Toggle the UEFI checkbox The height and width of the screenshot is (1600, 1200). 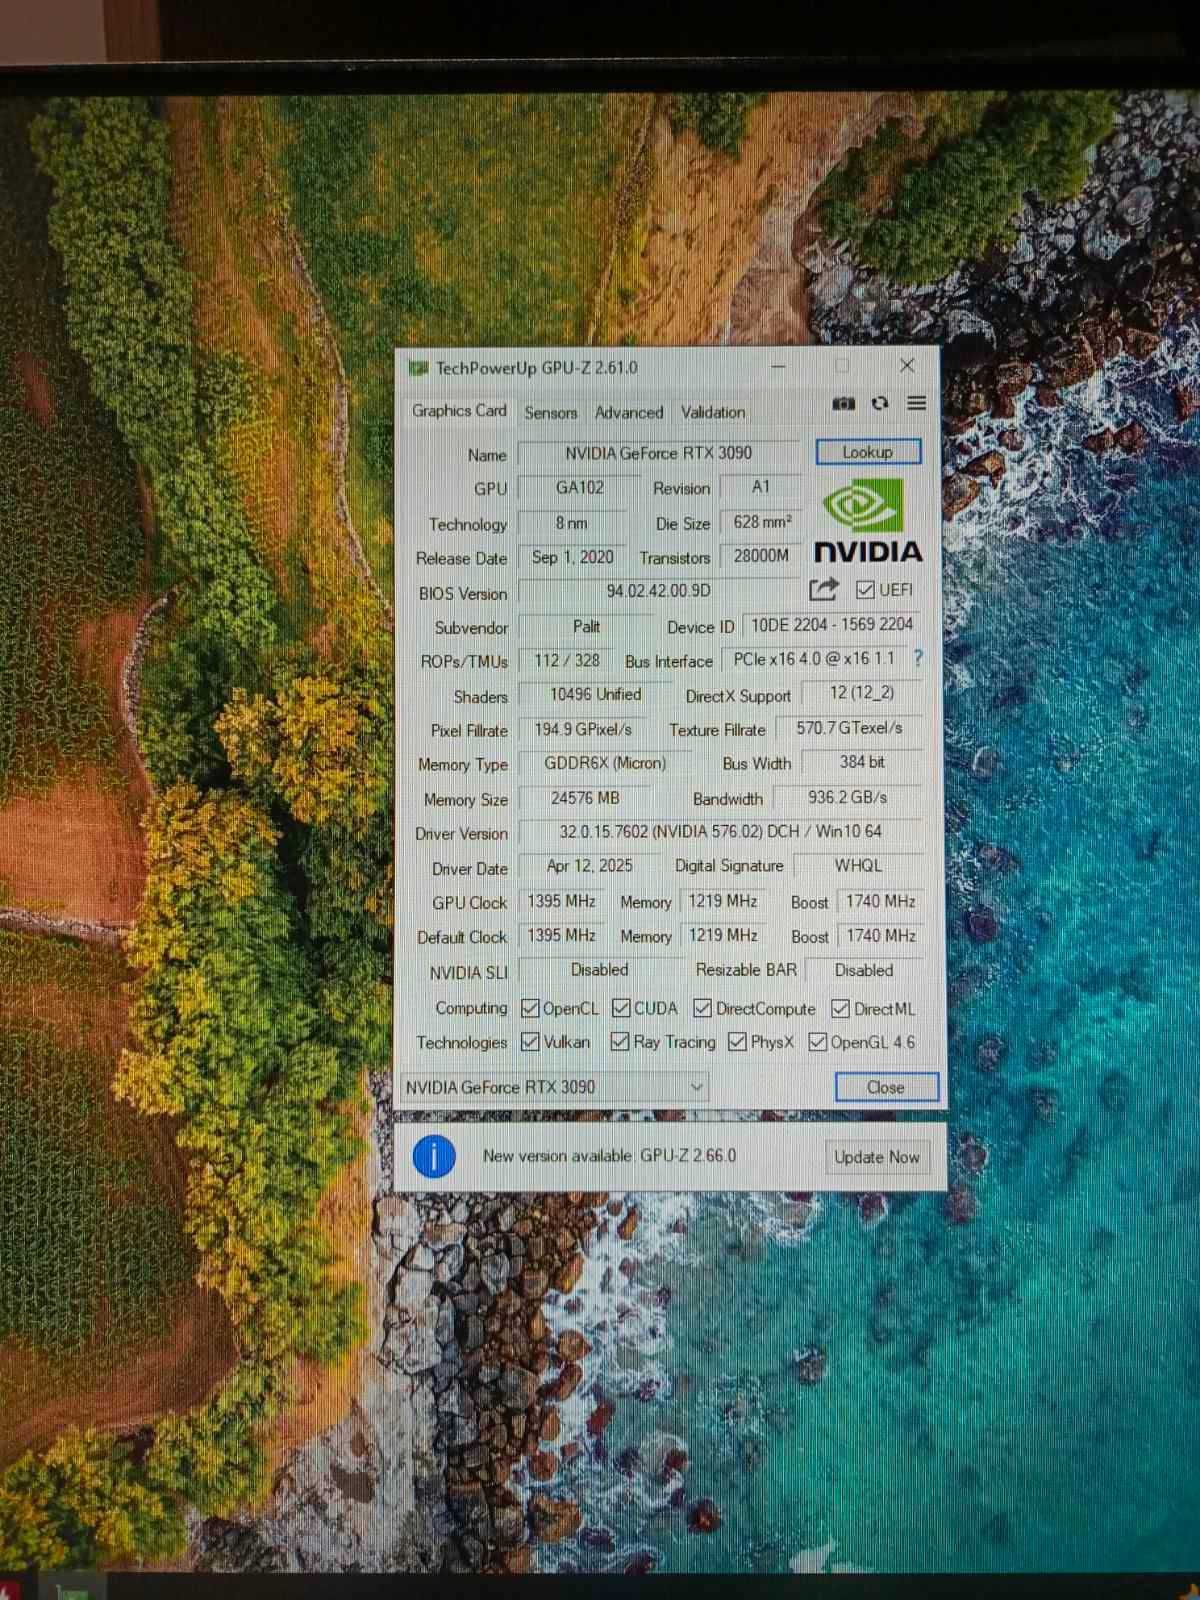(866, 590)
